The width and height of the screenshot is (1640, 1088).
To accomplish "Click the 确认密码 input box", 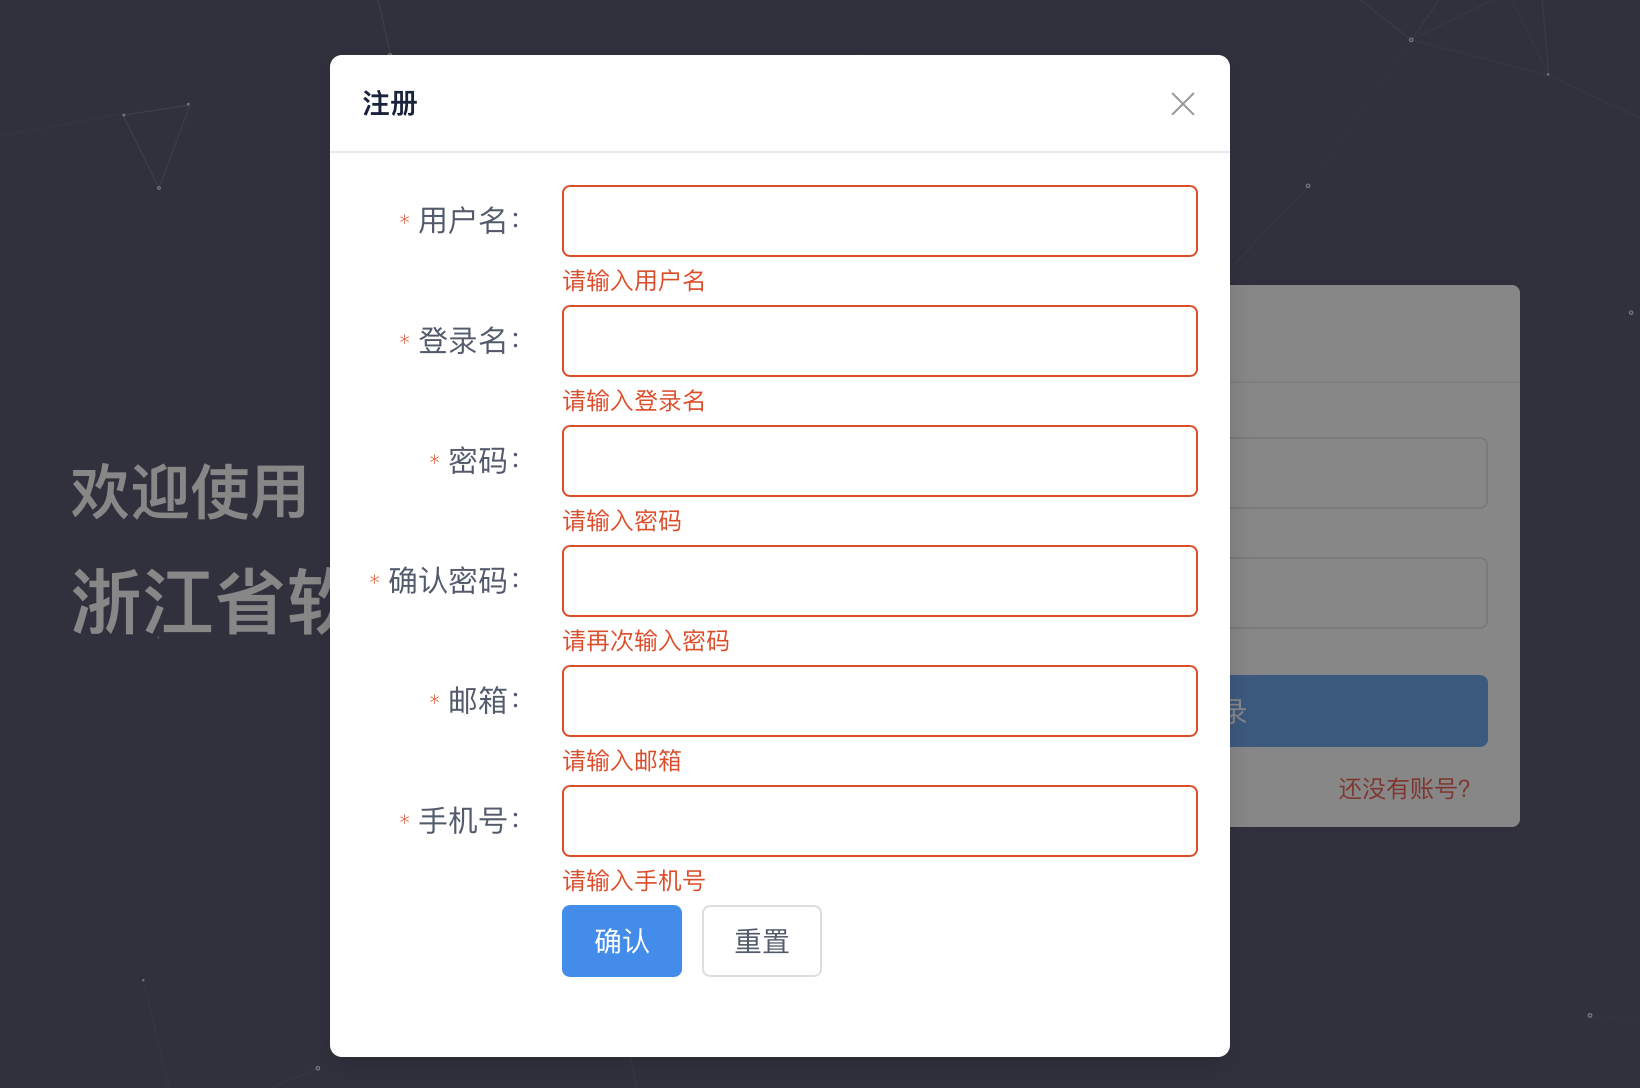I will tap(879, 581).
